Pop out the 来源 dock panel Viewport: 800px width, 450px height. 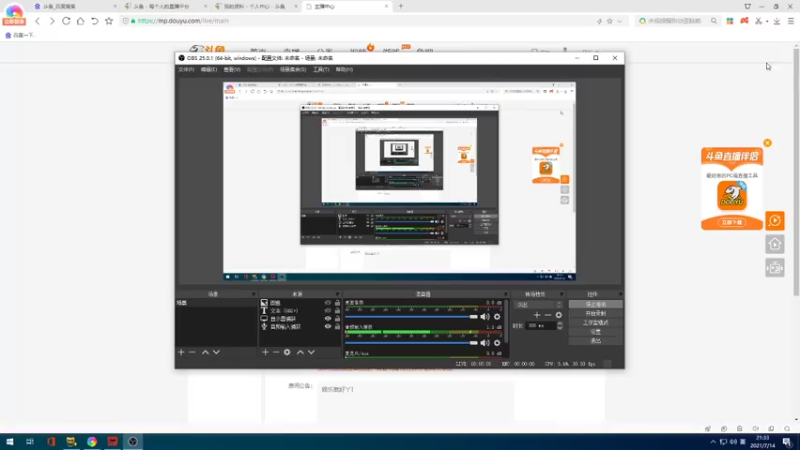click(337, 294)
